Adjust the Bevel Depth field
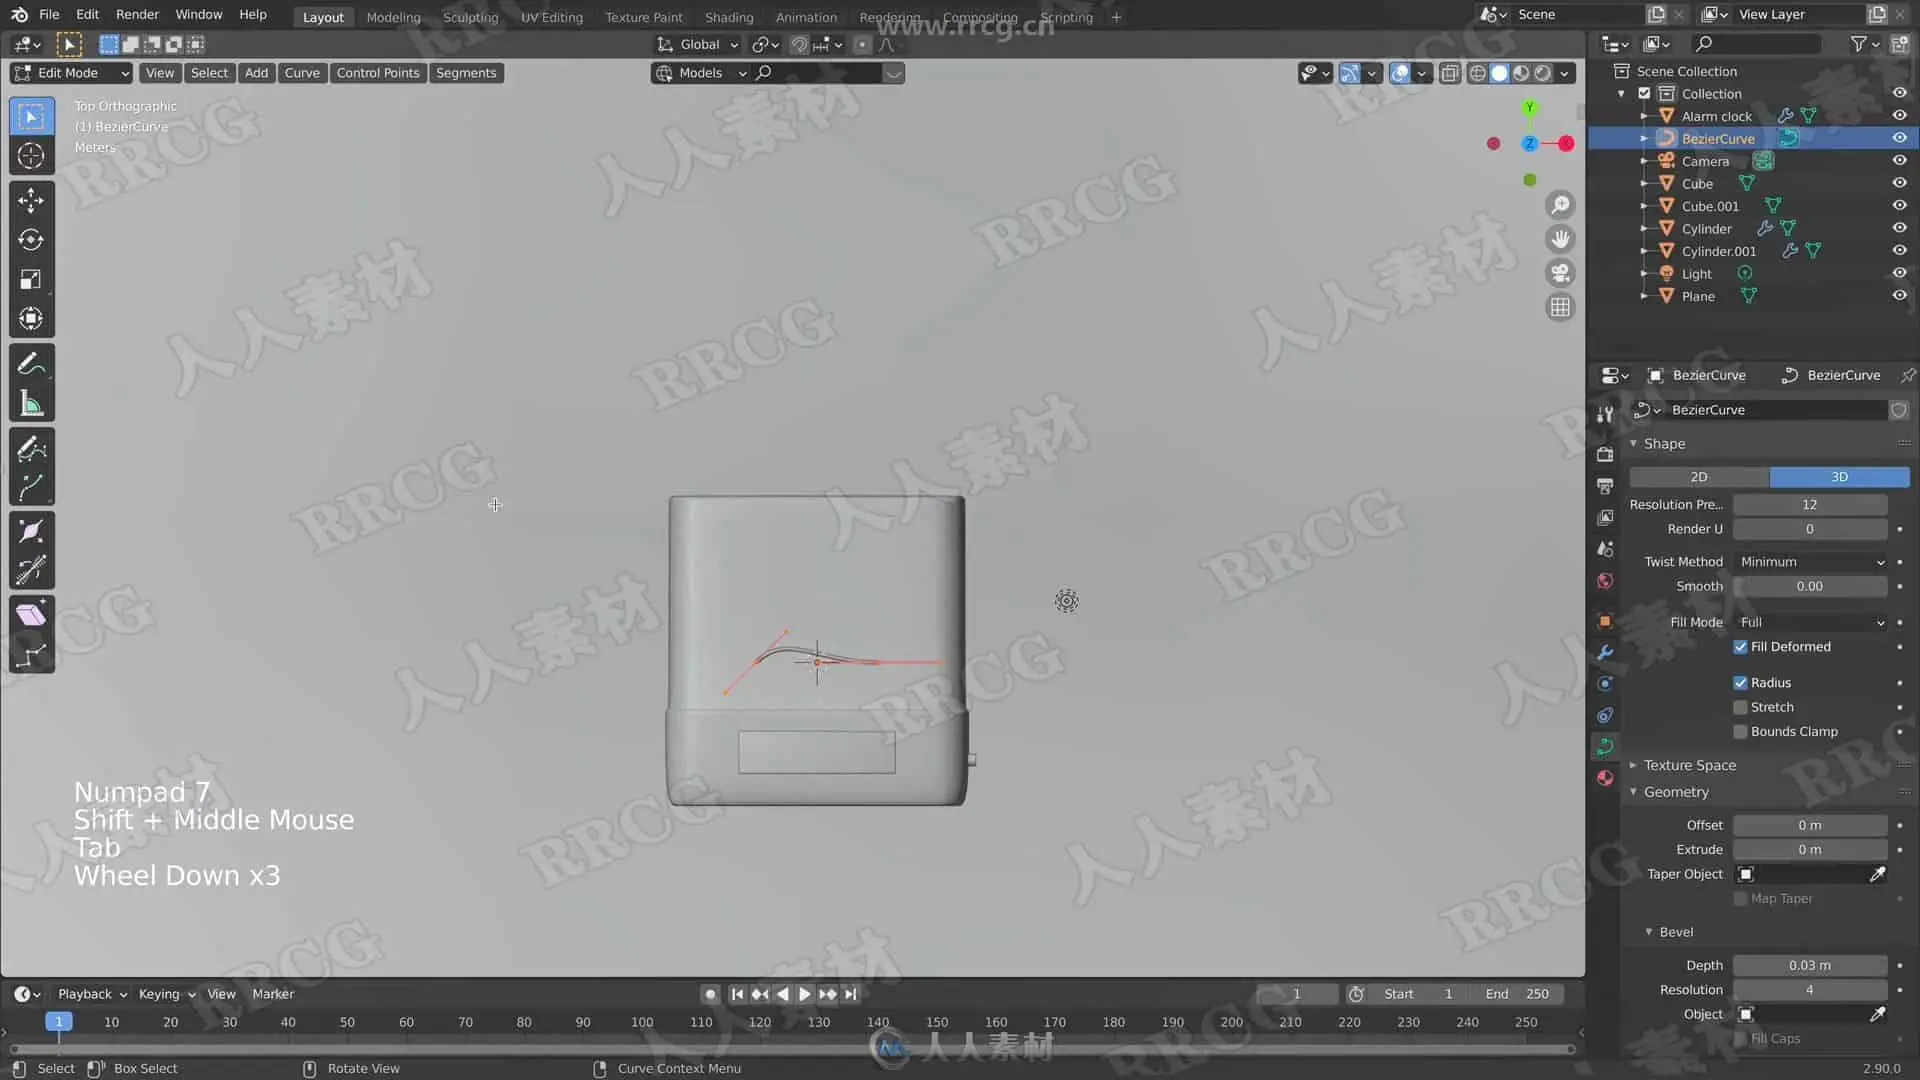1920x1080 pixels. click(x=1809, y=965)
